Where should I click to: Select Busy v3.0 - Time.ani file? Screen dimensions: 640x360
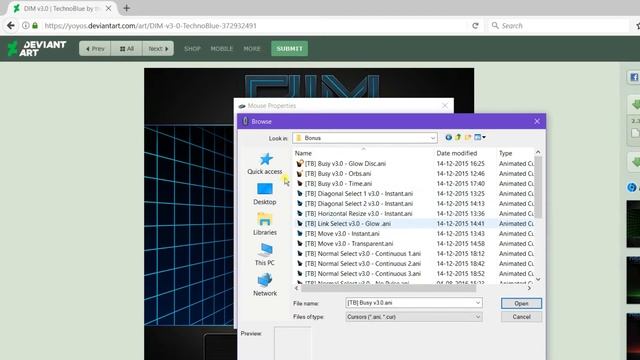[x=338, y=184]
